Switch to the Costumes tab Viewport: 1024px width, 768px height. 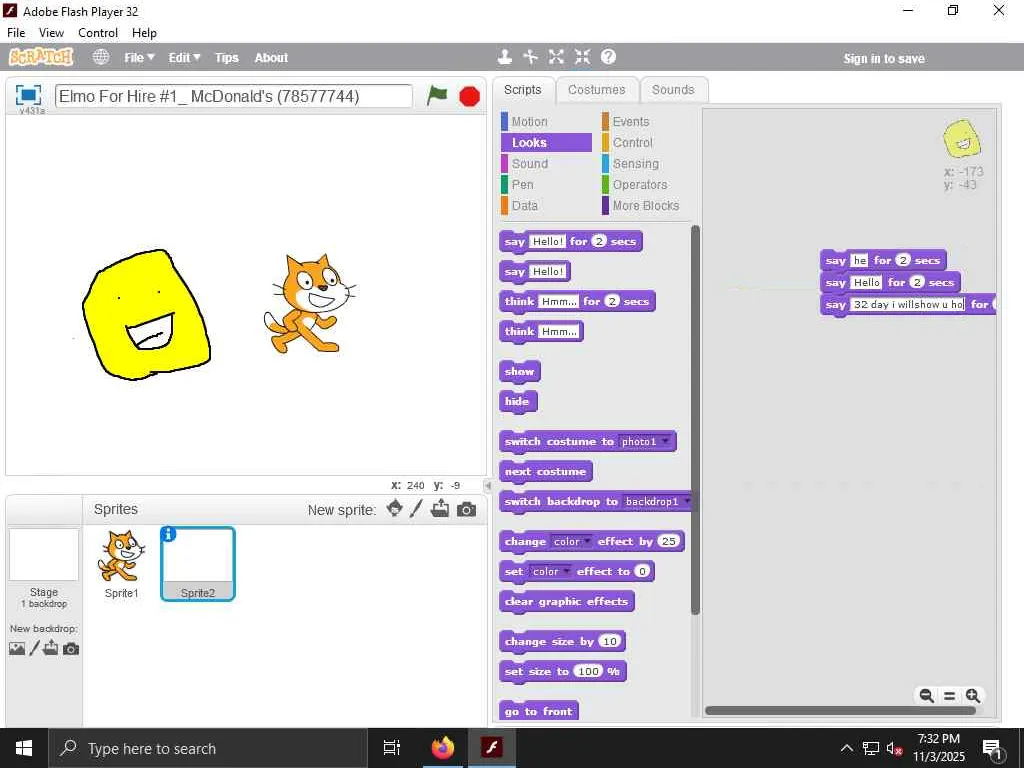click(x=596, y=89)
